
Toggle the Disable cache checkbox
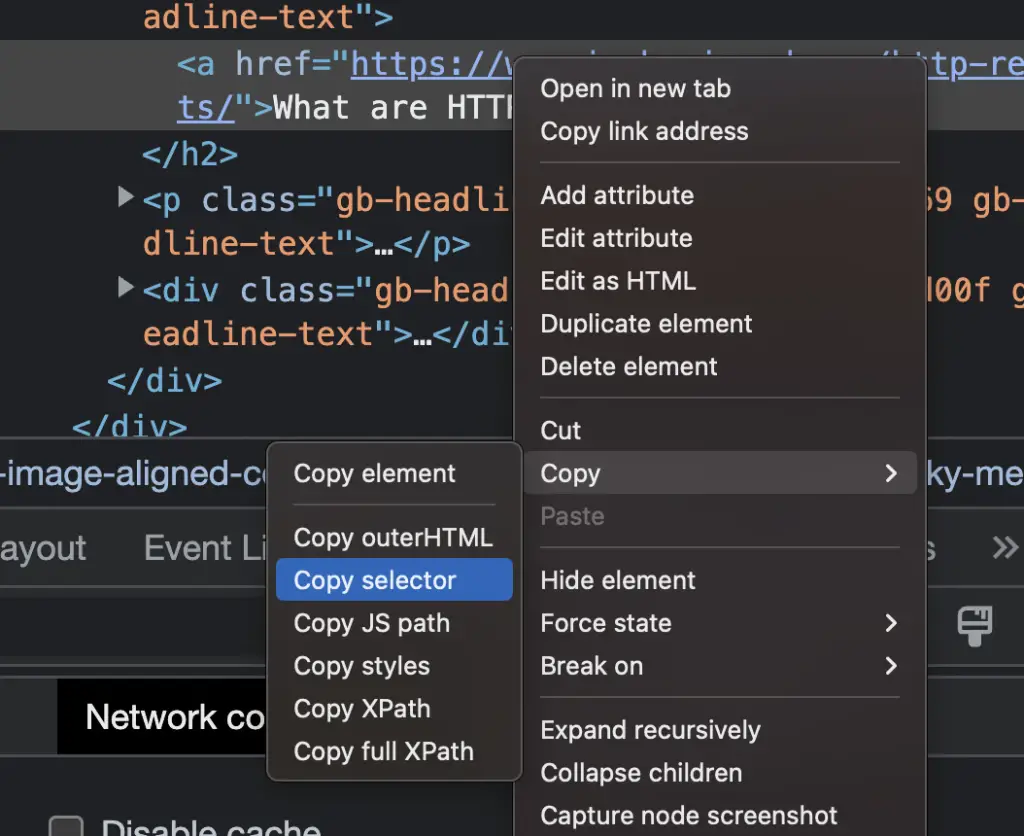pos(66,826)
